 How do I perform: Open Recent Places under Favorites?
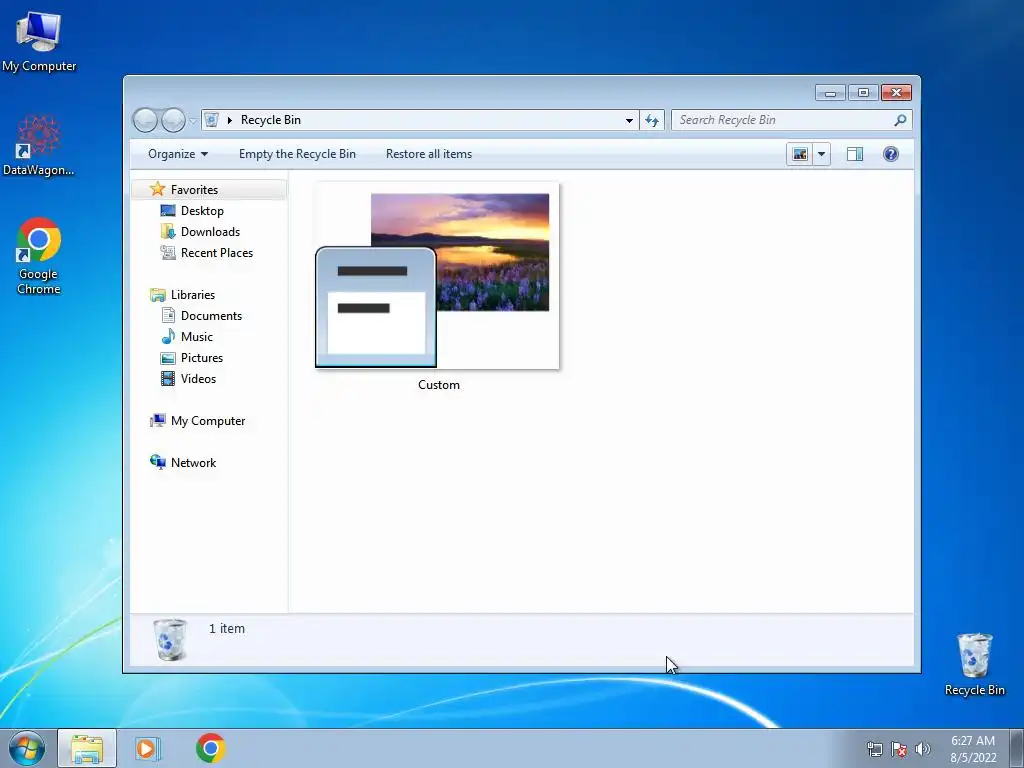coord(217,253)
